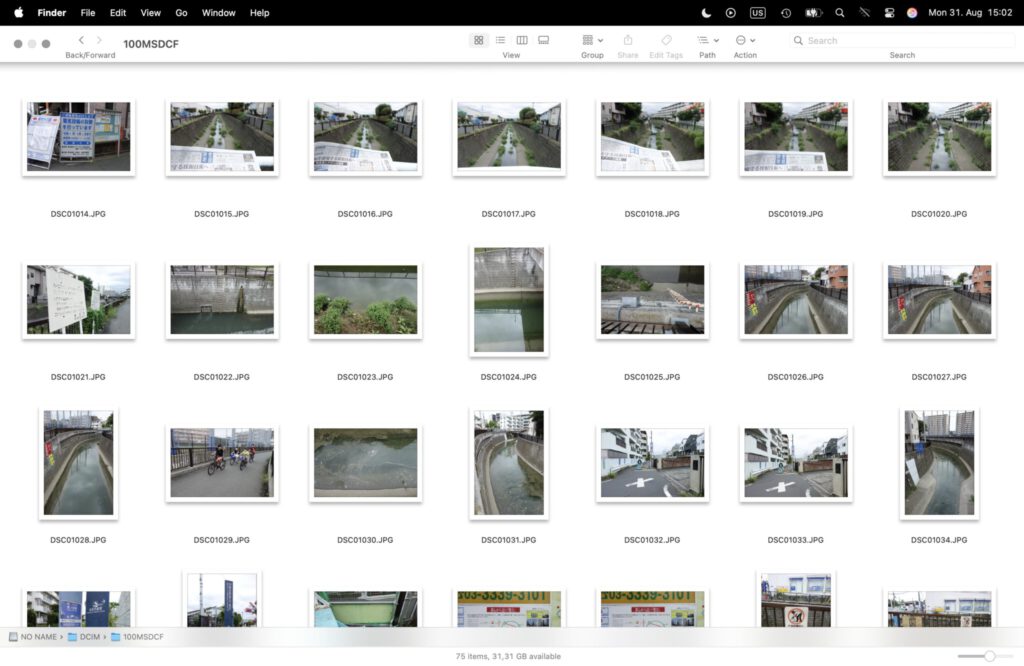Open Control Center icon
The height and width of the screenshot is (666, 1024).
click(889, 12)
